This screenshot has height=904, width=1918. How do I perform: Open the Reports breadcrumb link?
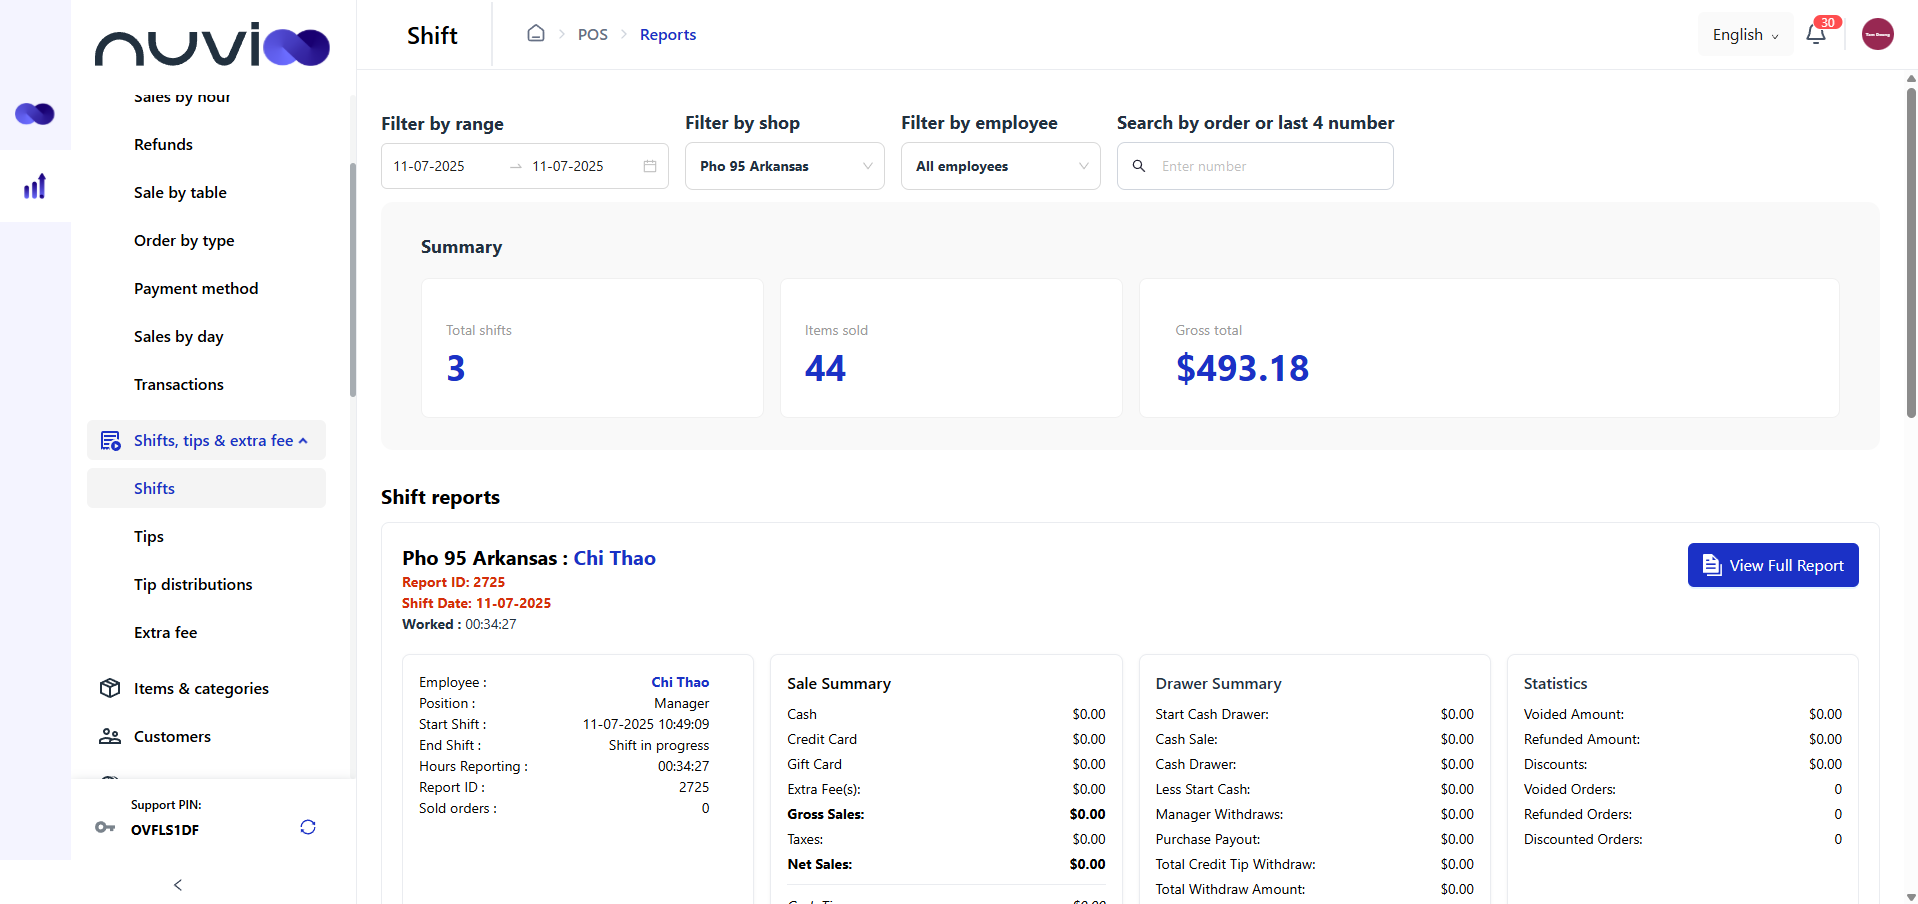[x=667, y=33]
